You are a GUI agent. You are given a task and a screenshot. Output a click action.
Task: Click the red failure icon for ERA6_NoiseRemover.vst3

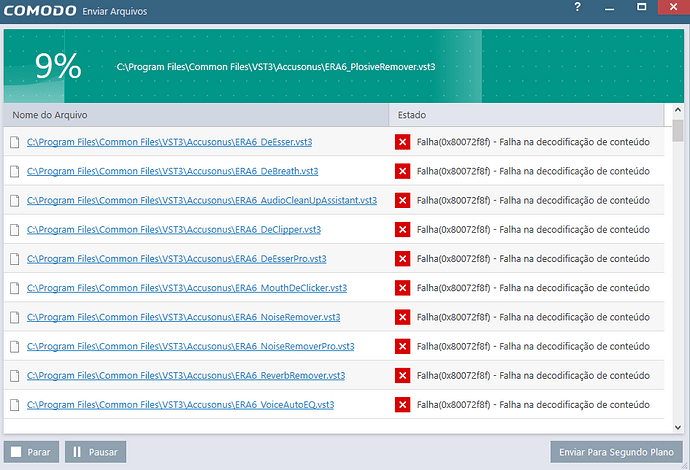coord(403,317)
